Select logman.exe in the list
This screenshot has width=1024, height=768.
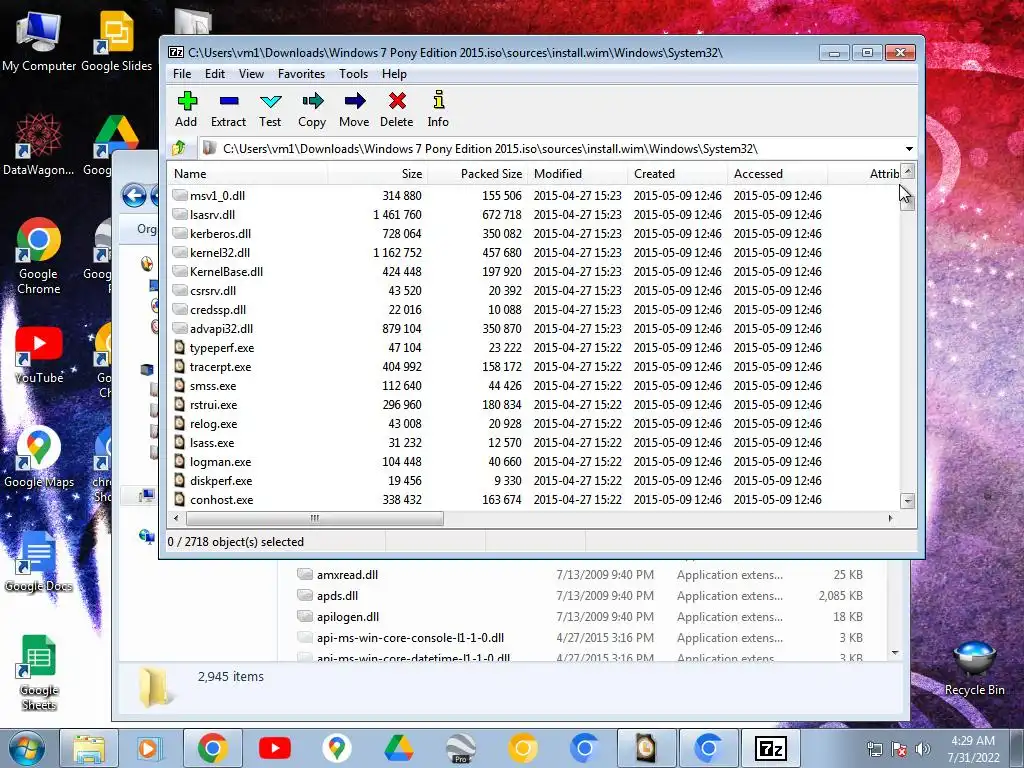(533, 461)
